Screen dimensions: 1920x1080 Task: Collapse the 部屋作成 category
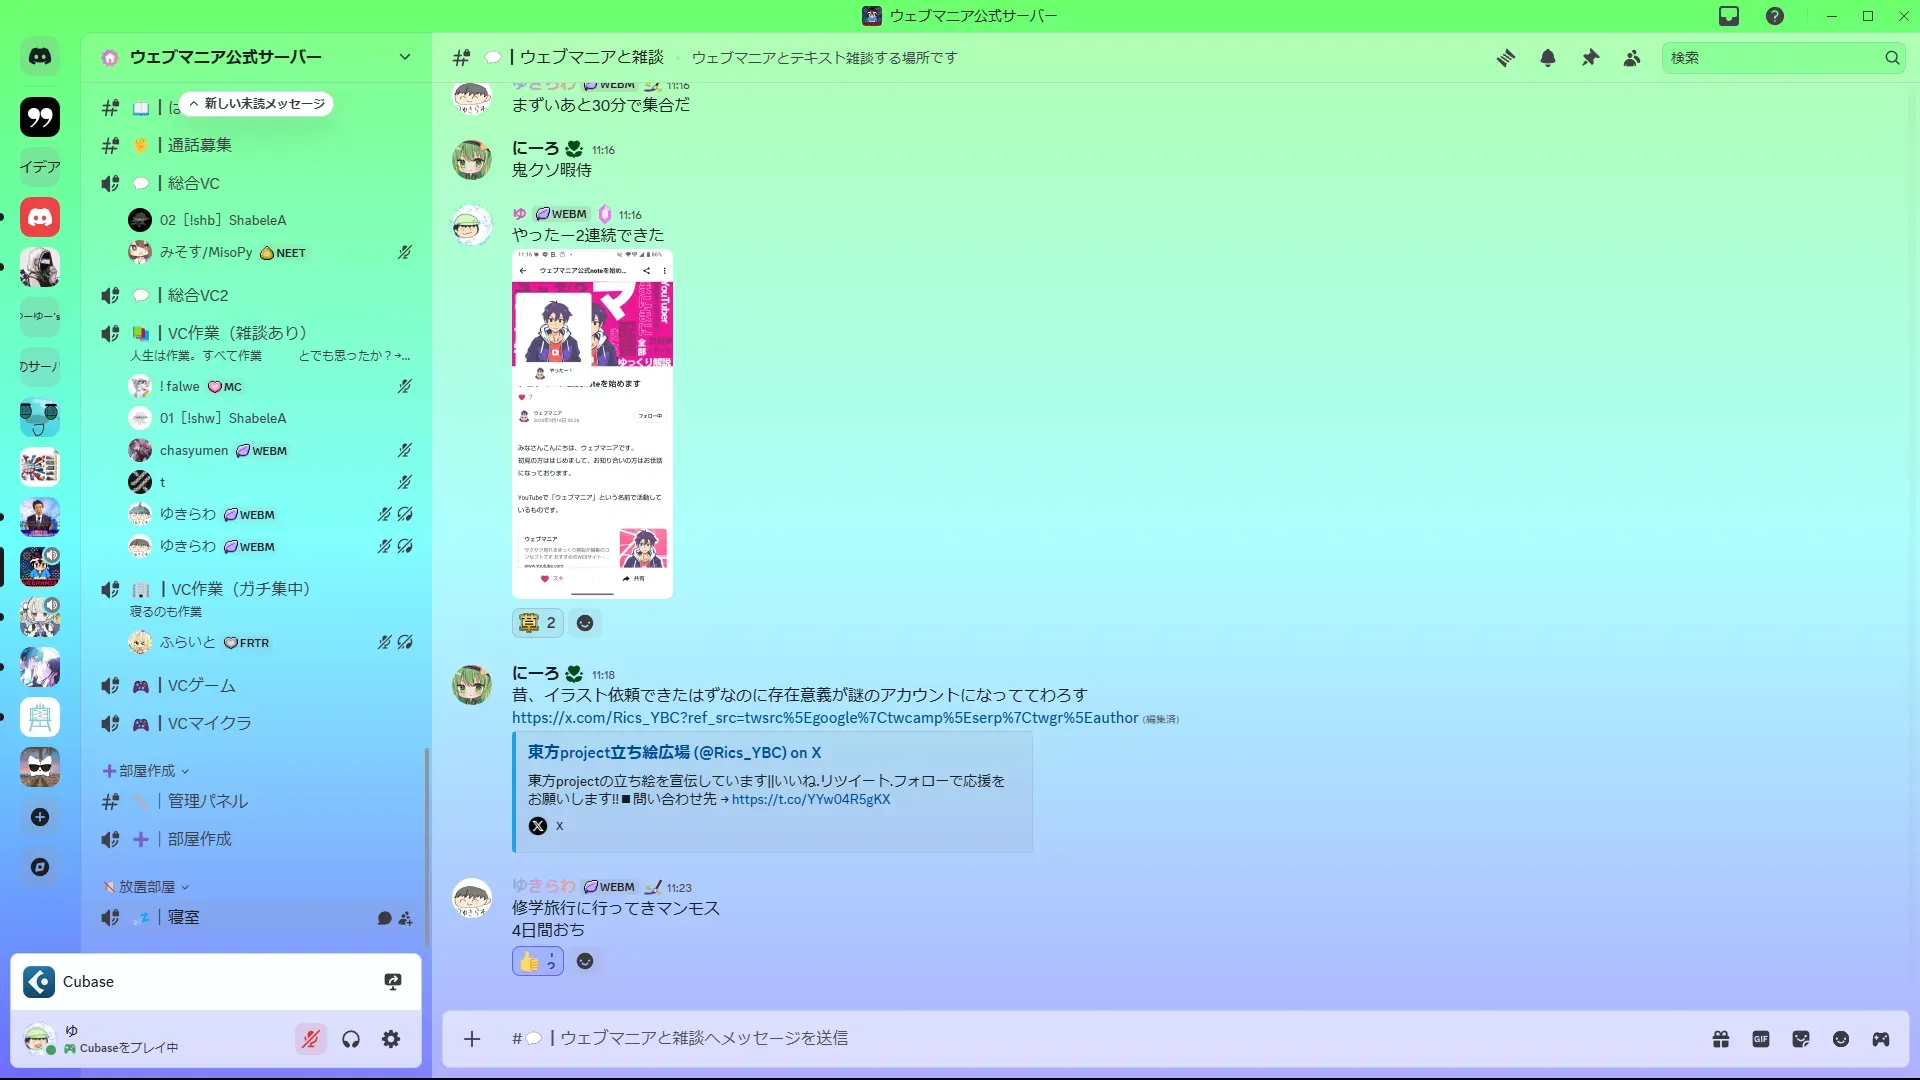pos(146,771)
